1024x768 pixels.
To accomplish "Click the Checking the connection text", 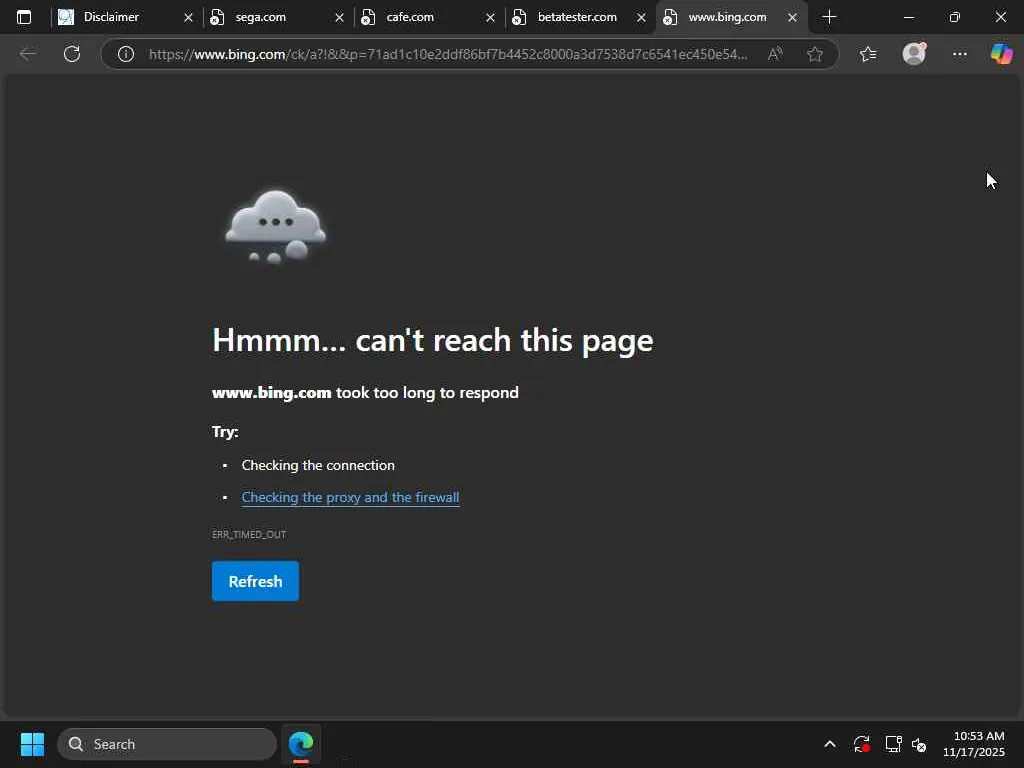I will (318, 465).
